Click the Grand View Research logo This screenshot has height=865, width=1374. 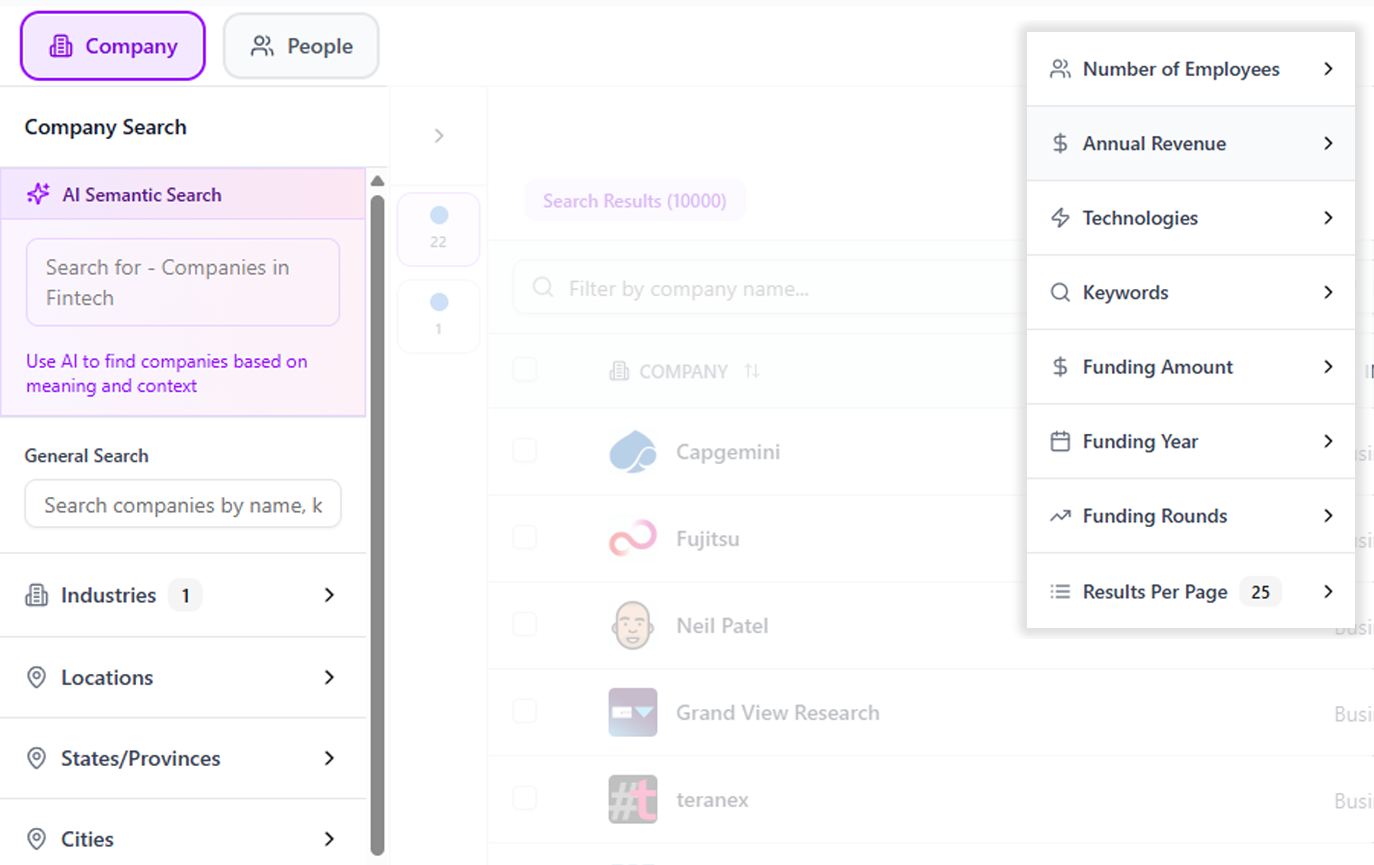632,713
